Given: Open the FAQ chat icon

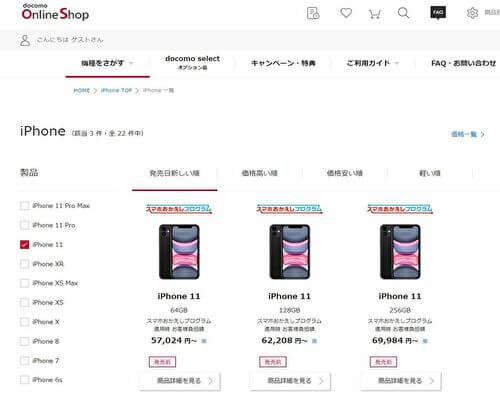Looking at the screenshot, I should tap(438, 13).
